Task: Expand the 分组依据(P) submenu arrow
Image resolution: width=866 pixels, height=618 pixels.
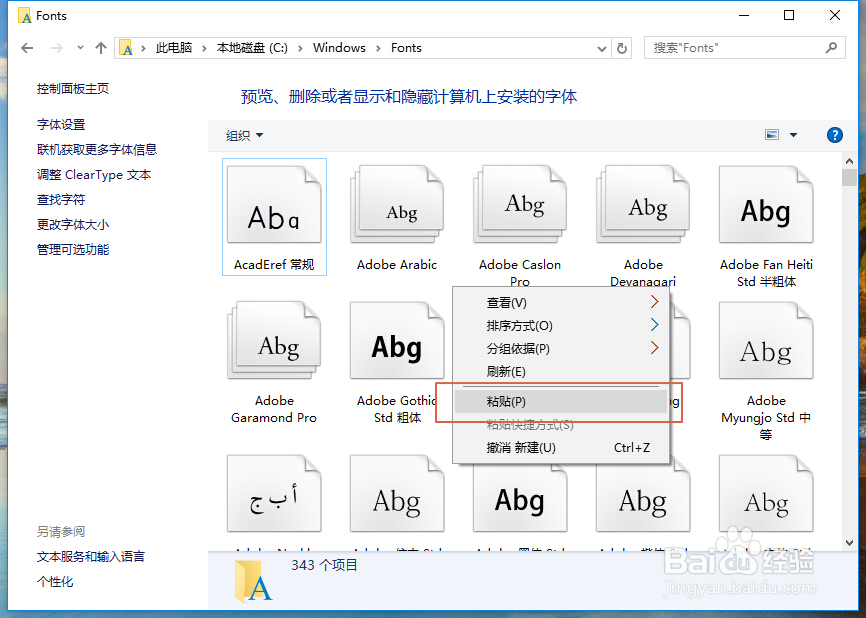Action: tap(654, 348)
